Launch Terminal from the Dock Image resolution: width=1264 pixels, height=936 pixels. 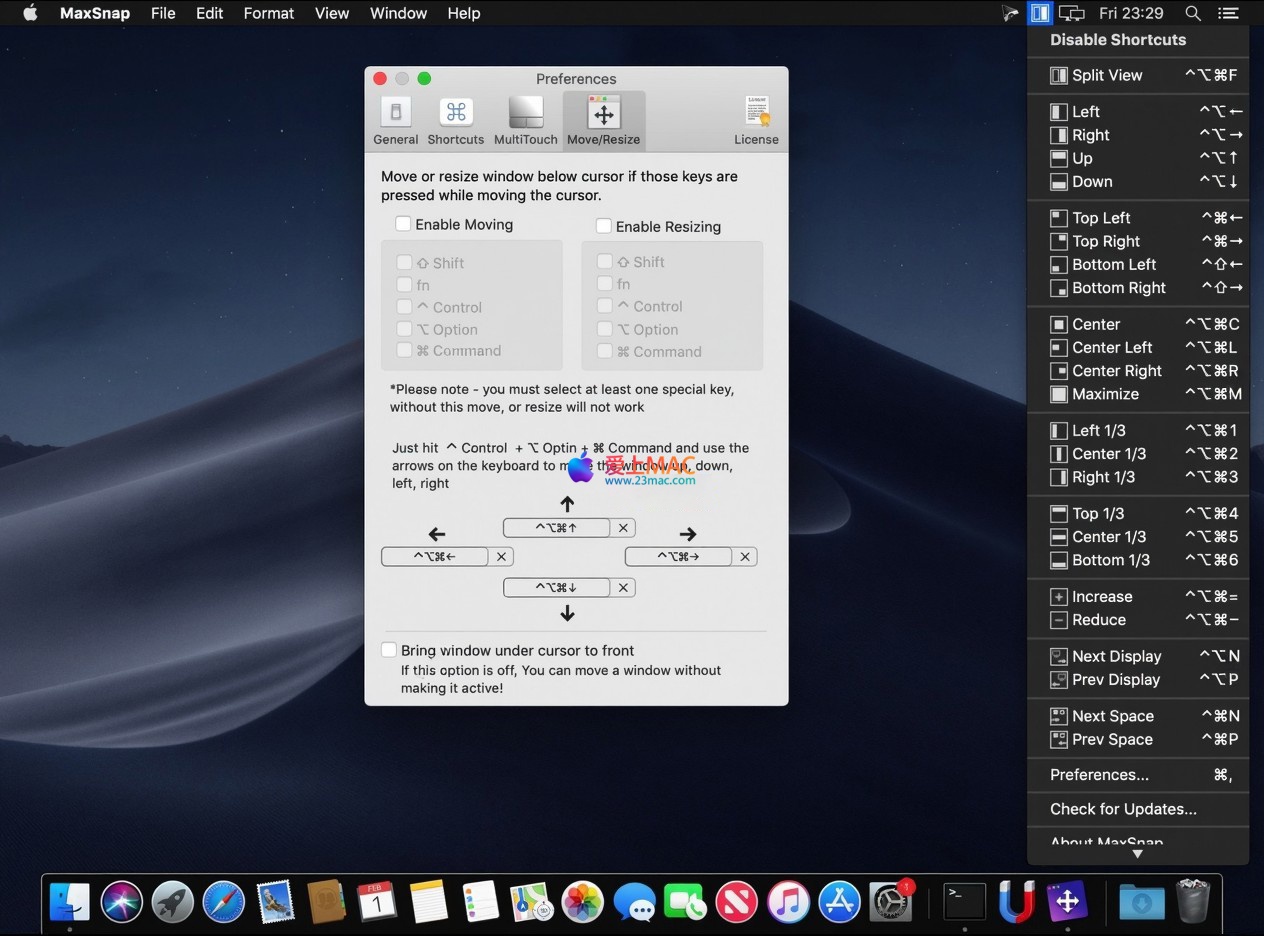[965, 901]
